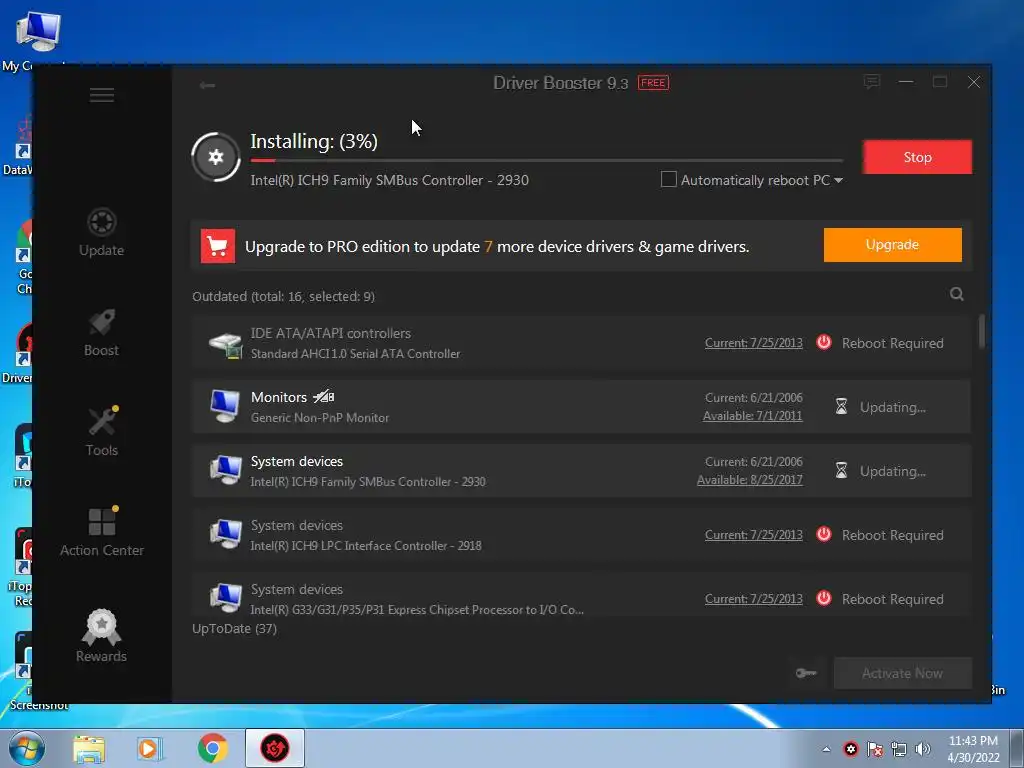
Task: Click the no-signature icon next to Monitors
Action: tap(324, 396)
